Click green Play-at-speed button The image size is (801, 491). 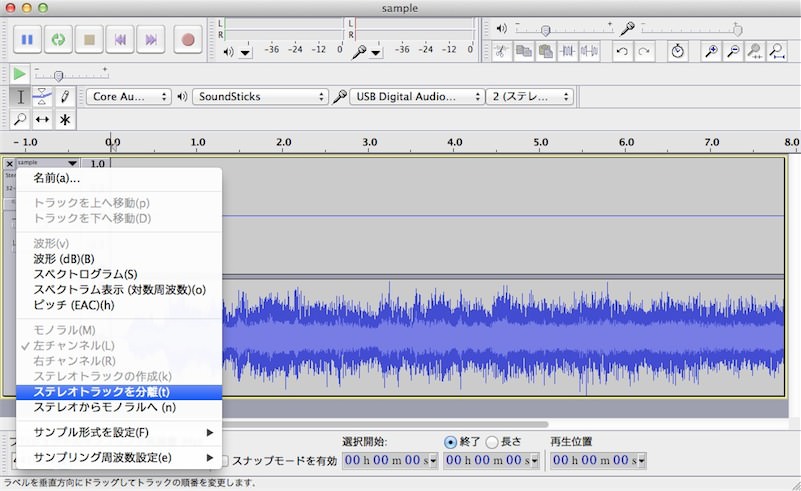point(19,74)
